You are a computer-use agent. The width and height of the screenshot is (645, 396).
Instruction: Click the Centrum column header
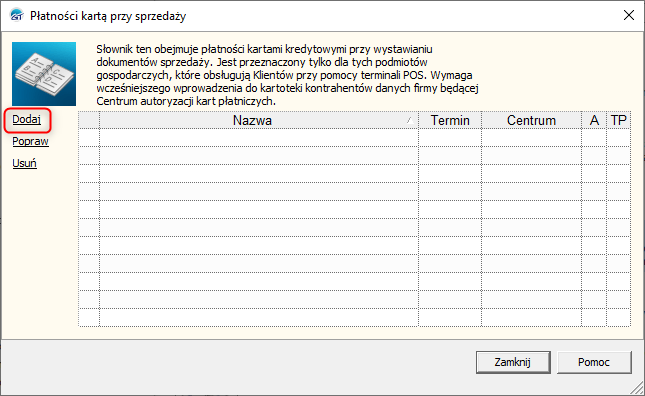tap(531, 120)
